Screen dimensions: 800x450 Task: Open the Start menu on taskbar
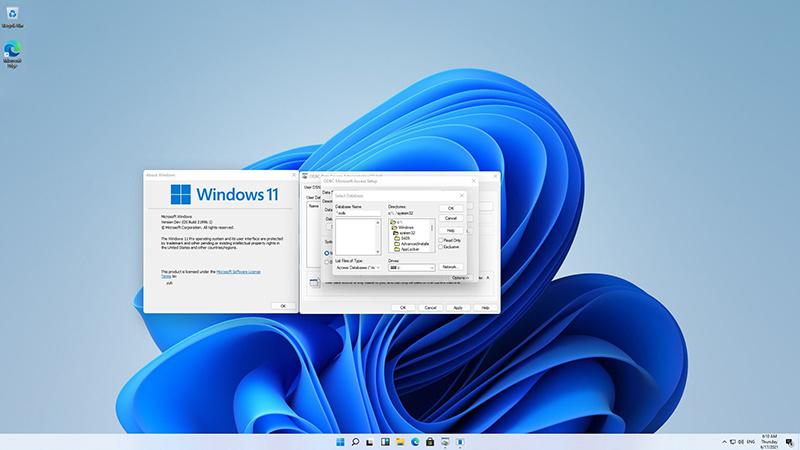[340, 442]
